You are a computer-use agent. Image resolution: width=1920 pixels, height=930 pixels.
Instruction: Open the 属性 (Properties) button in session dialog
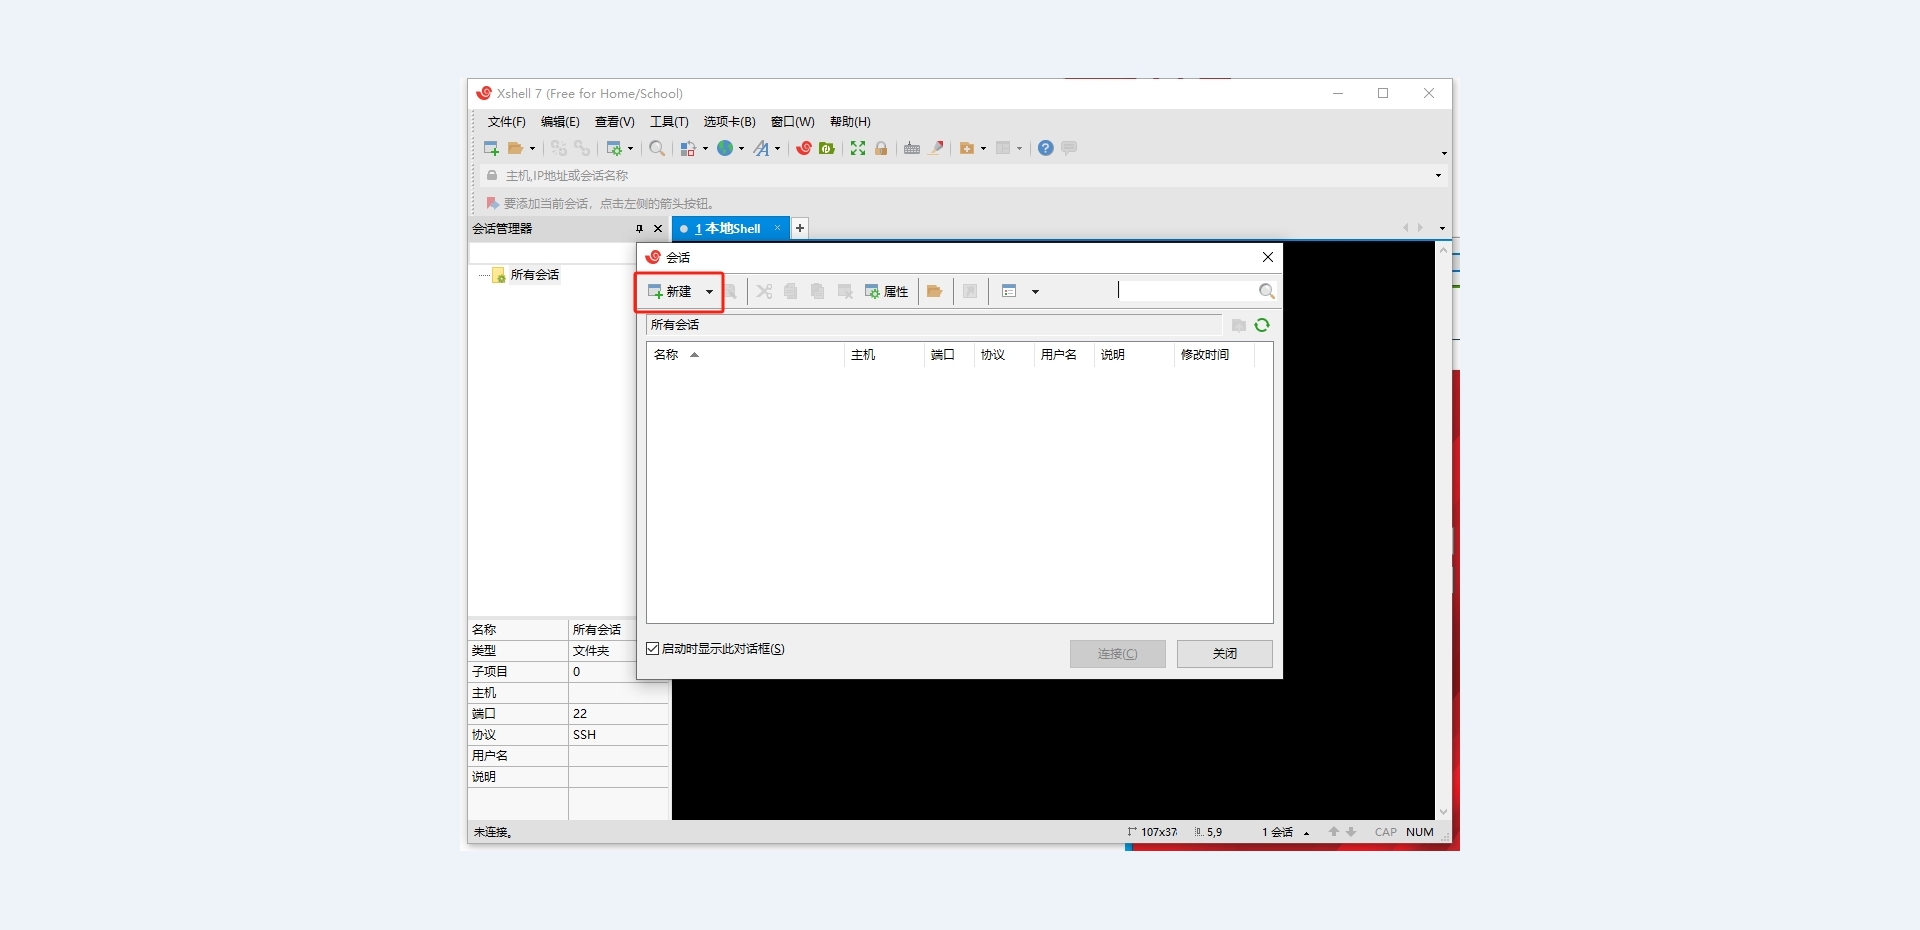click(x=886, y=292)
